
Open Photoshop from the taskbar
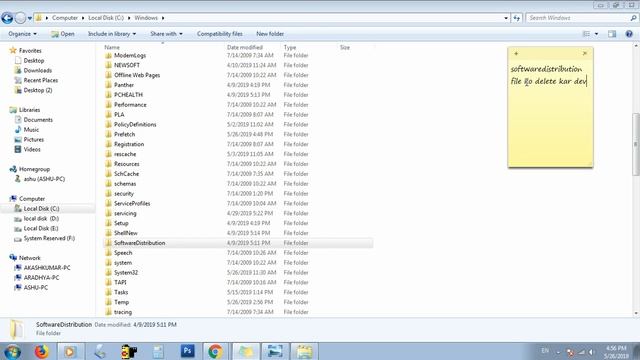(187, 351)
